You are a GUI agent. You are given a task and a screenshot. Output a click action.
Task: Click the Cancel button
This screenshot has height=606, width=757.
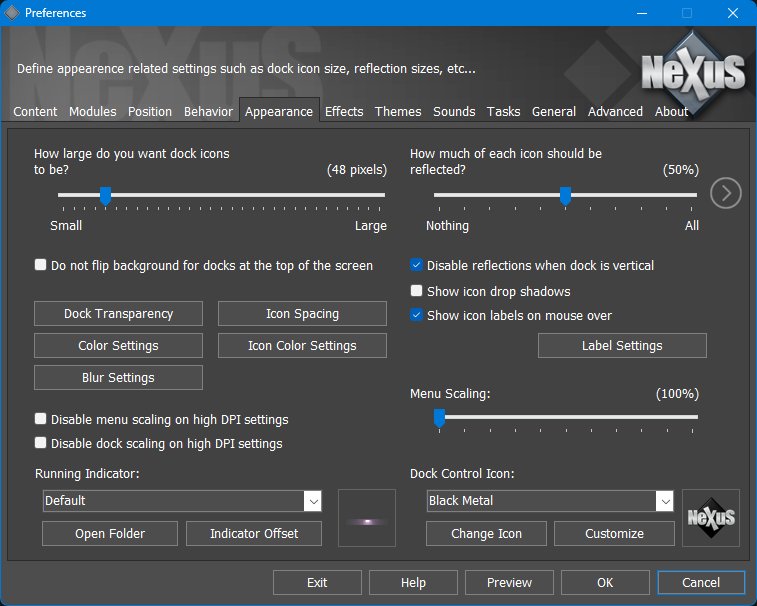click(x=701, y=582)
